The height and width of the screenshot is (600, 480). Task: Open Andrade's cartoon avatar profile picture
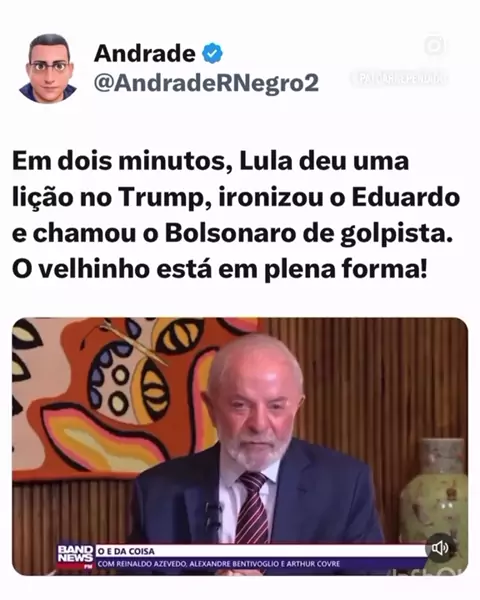pyautogui.click(x=49, y=68)
